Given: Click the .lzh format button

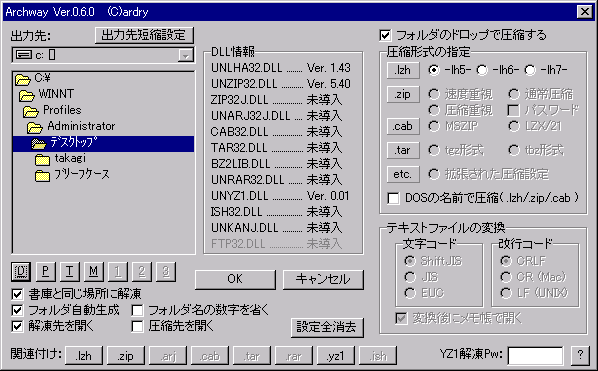Looking at the screenshot, I should 403,70.
